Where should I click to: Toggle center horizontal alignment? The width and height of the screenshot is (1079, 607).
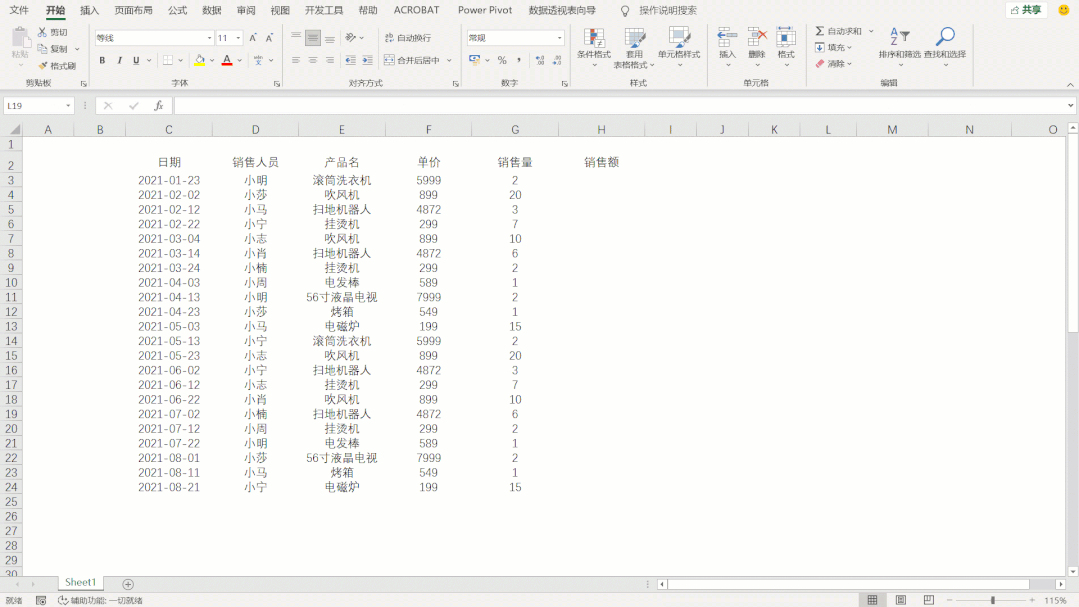(313, 61)
